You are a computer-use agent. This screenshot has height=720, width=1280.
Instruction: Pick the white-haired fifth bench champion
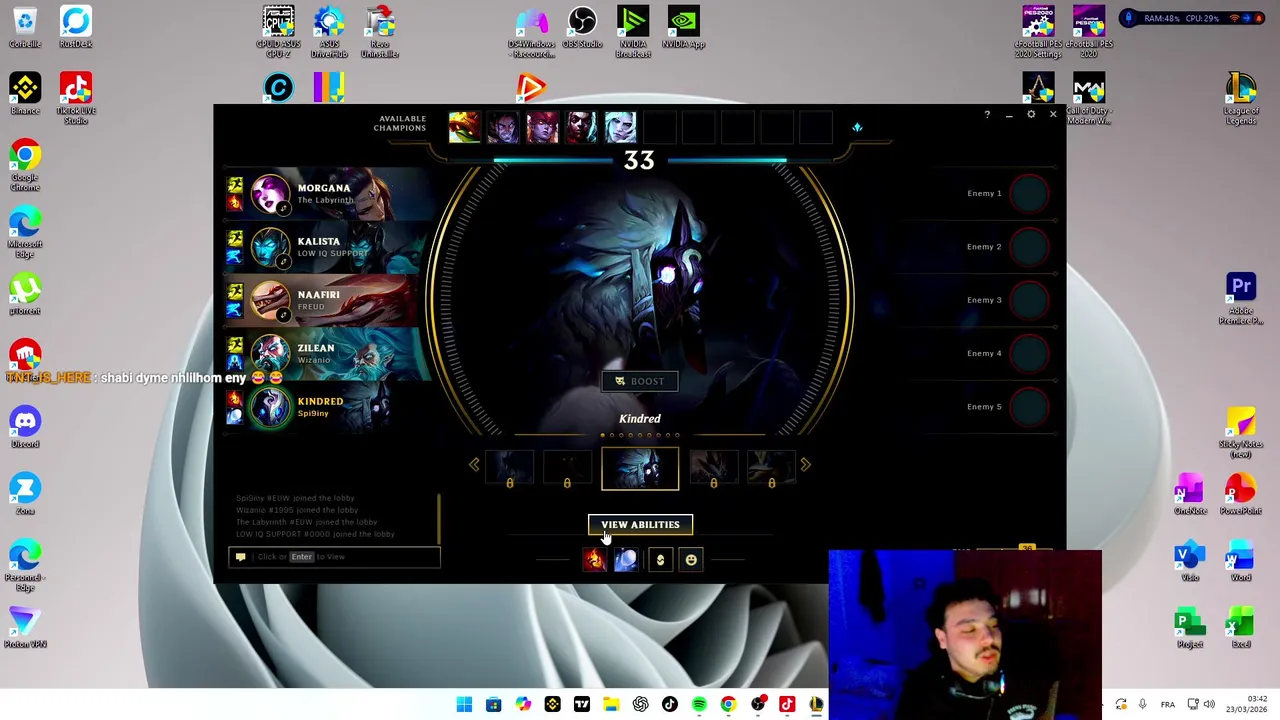tap(620, 127)
